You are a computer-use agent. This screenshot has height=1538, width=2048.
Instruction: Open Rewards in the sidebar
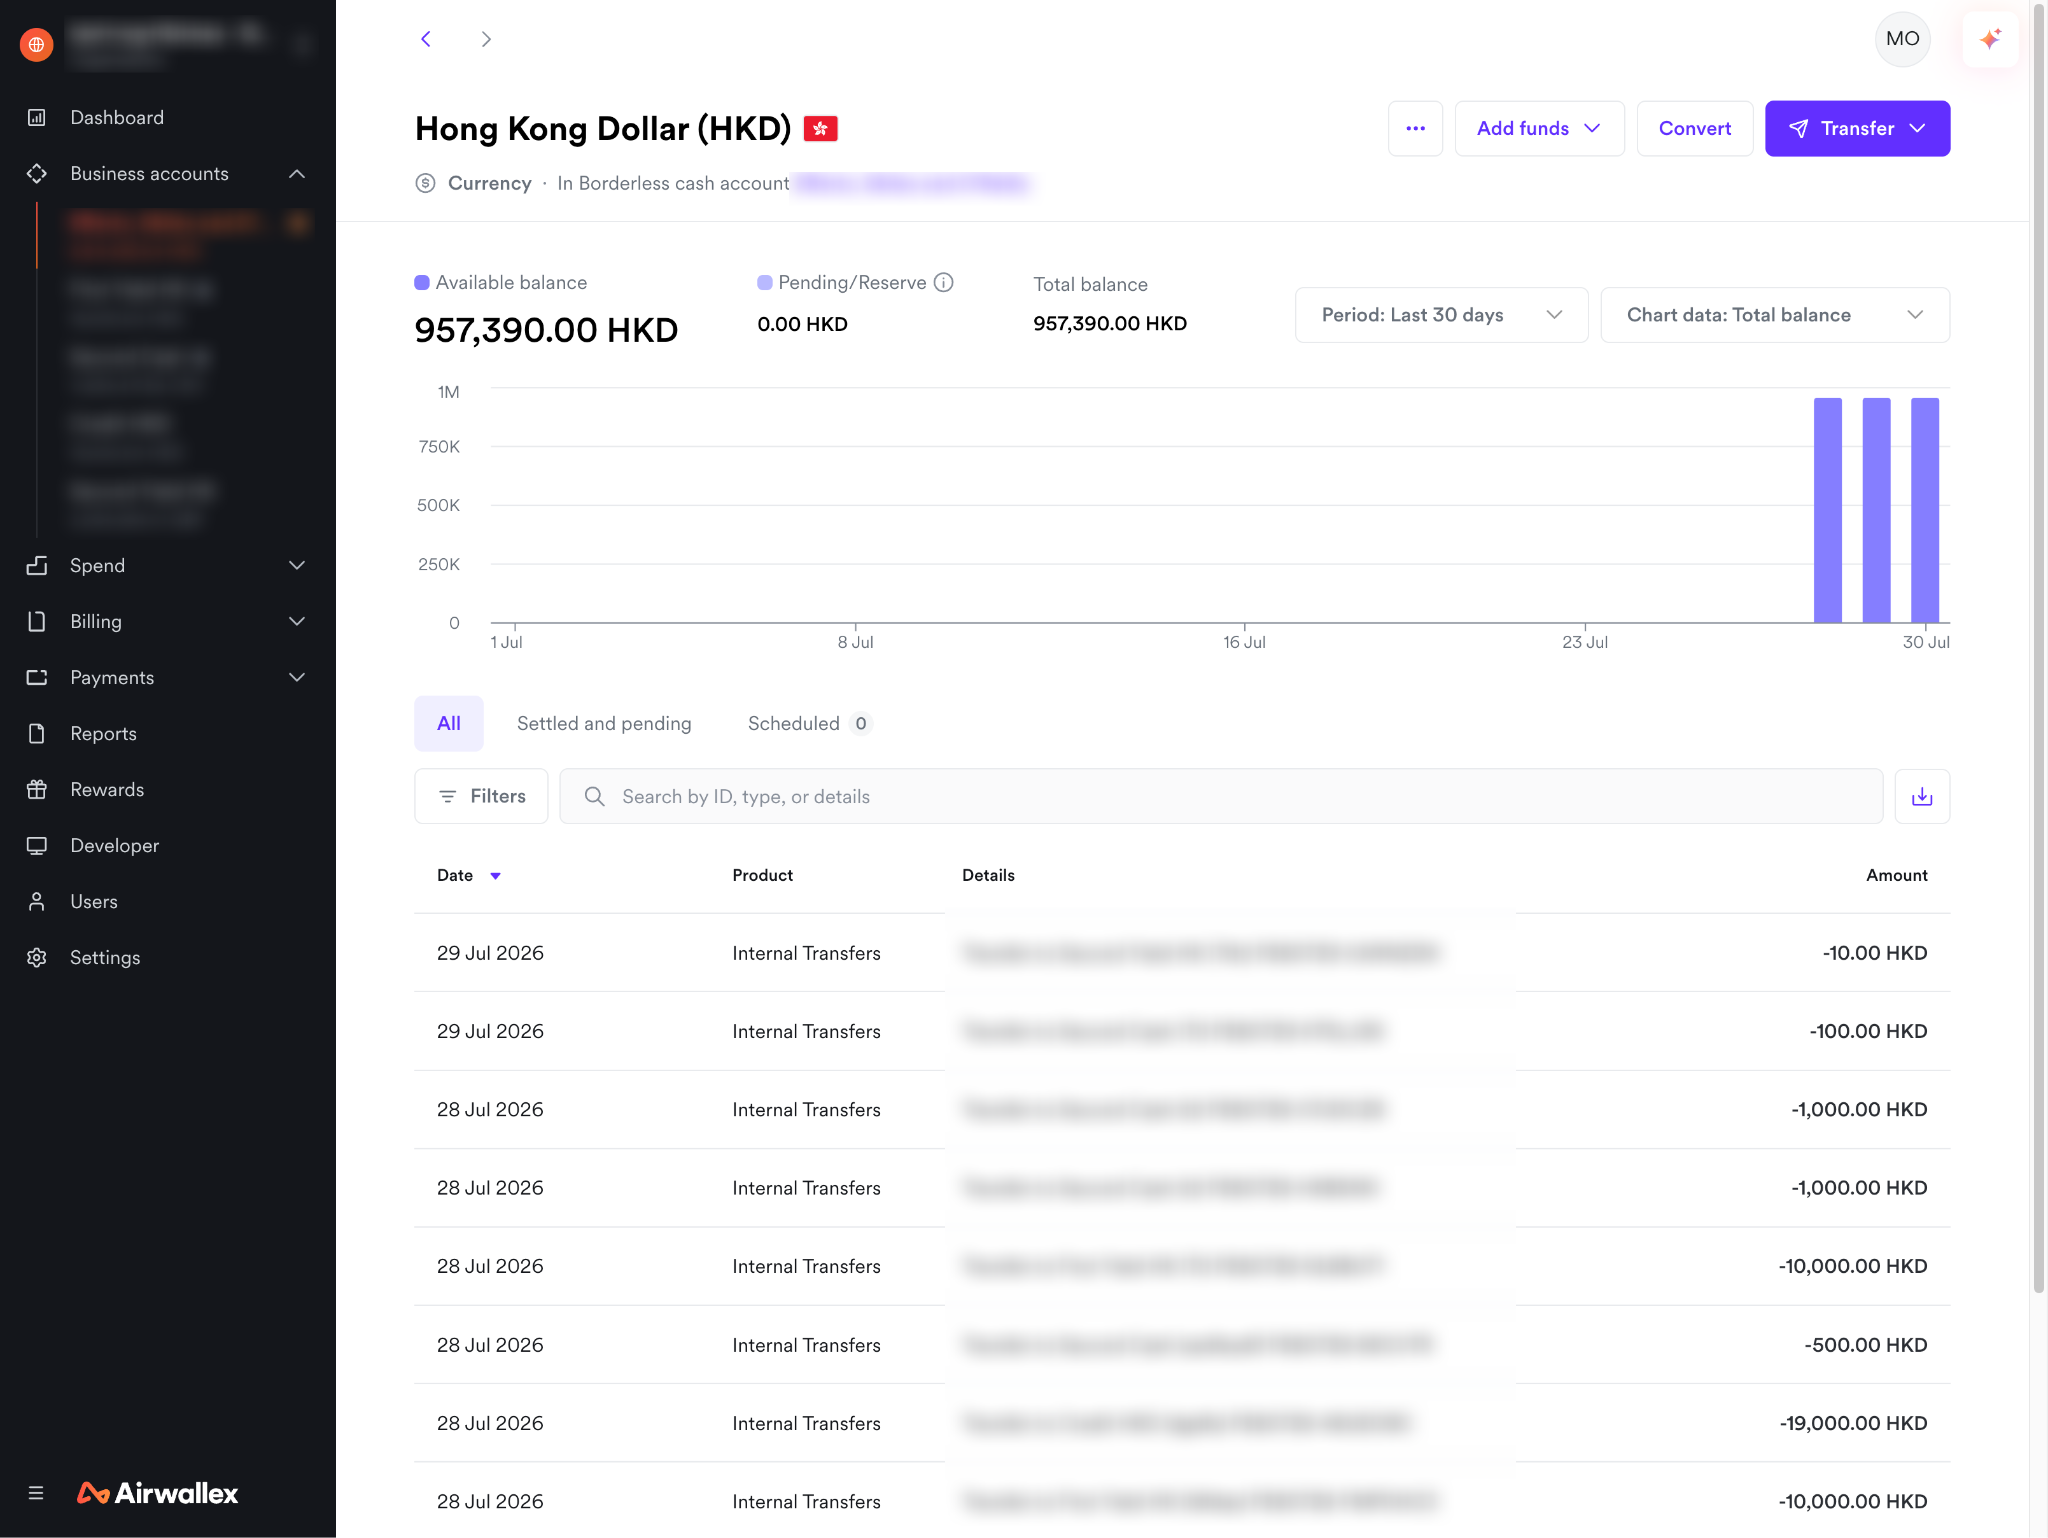107,790
